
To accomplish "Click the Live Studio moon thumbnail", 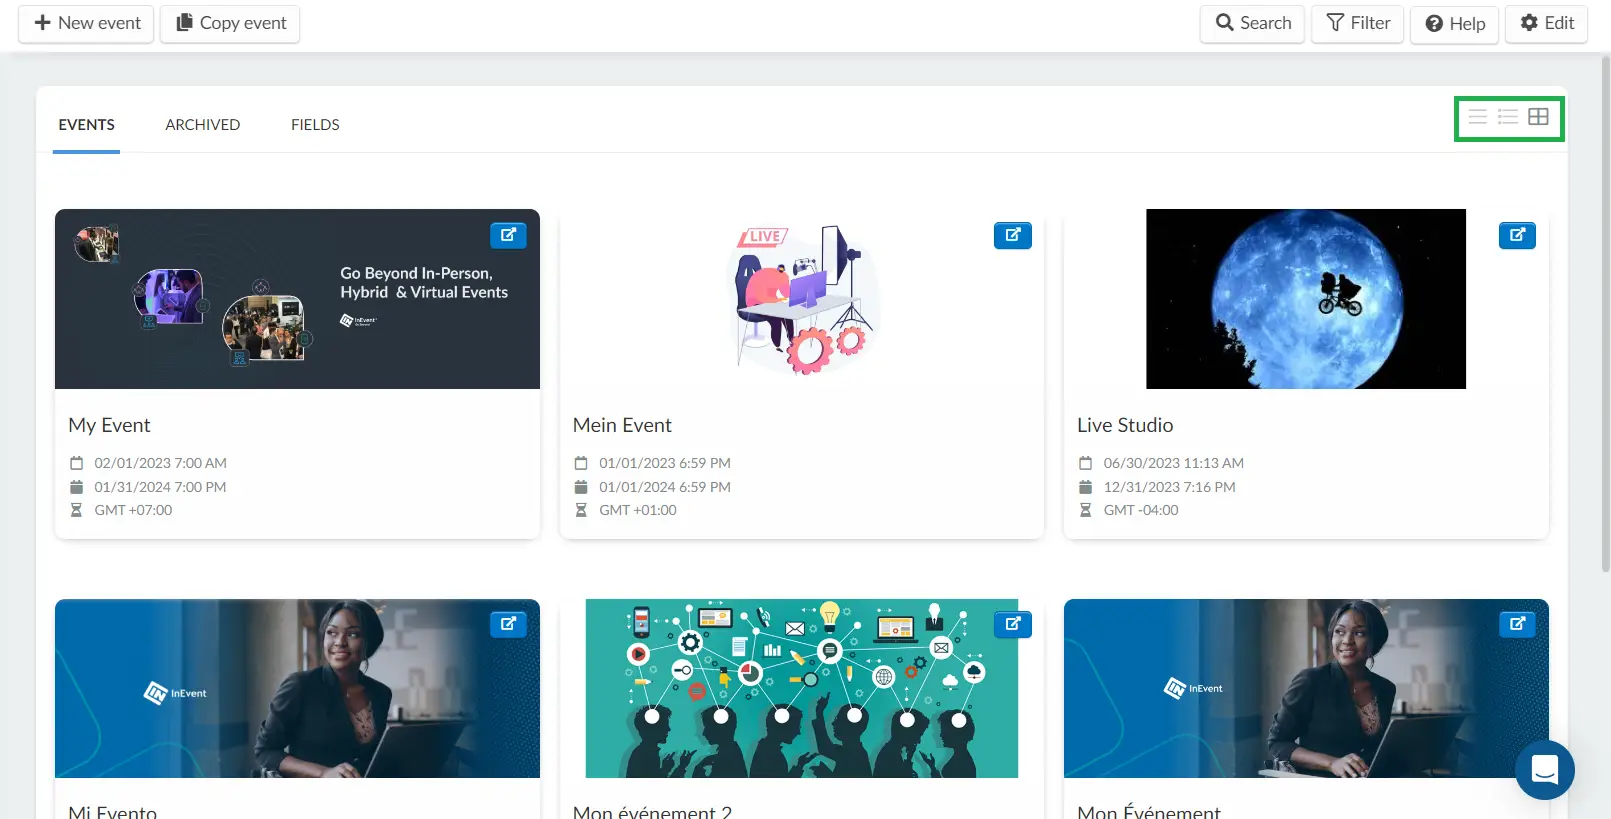I will (1306, 299).
